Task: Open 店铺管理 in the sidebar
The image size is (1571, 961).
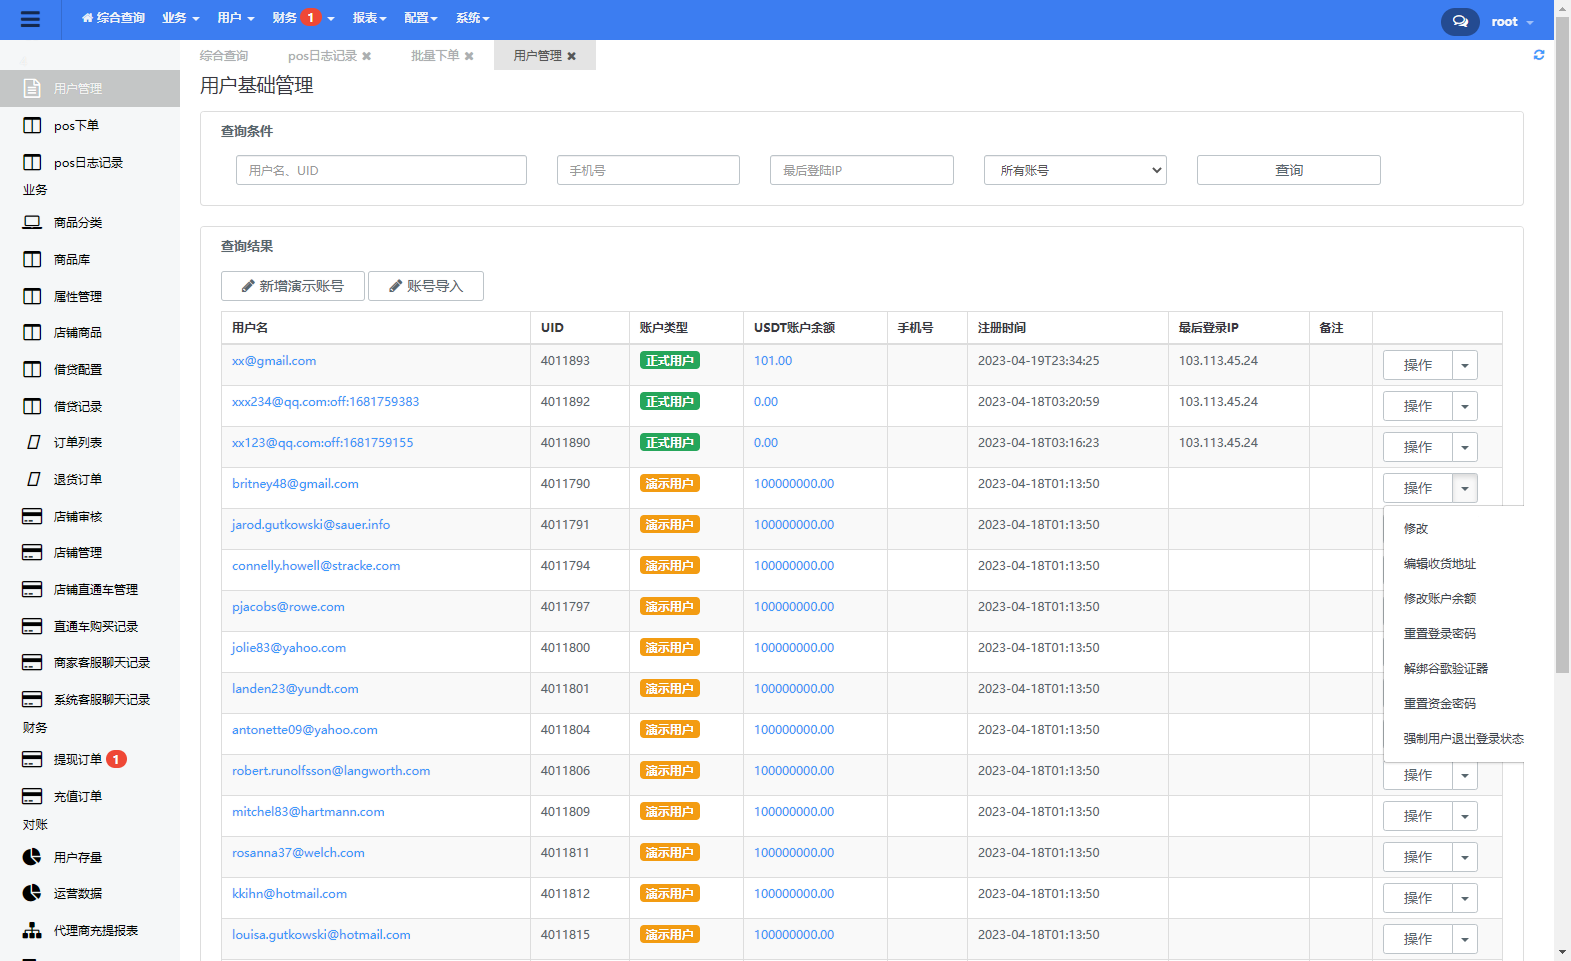Action: (x=90, y=552)
